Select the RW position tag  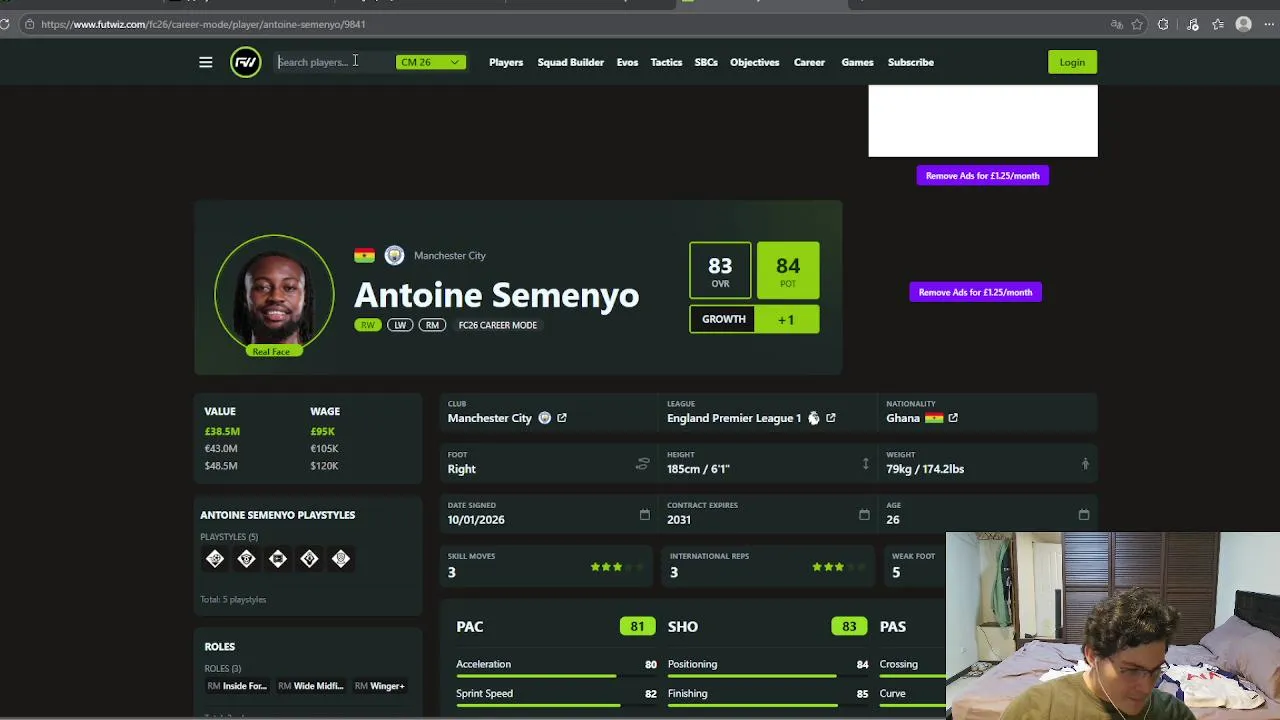click(368, 325)
